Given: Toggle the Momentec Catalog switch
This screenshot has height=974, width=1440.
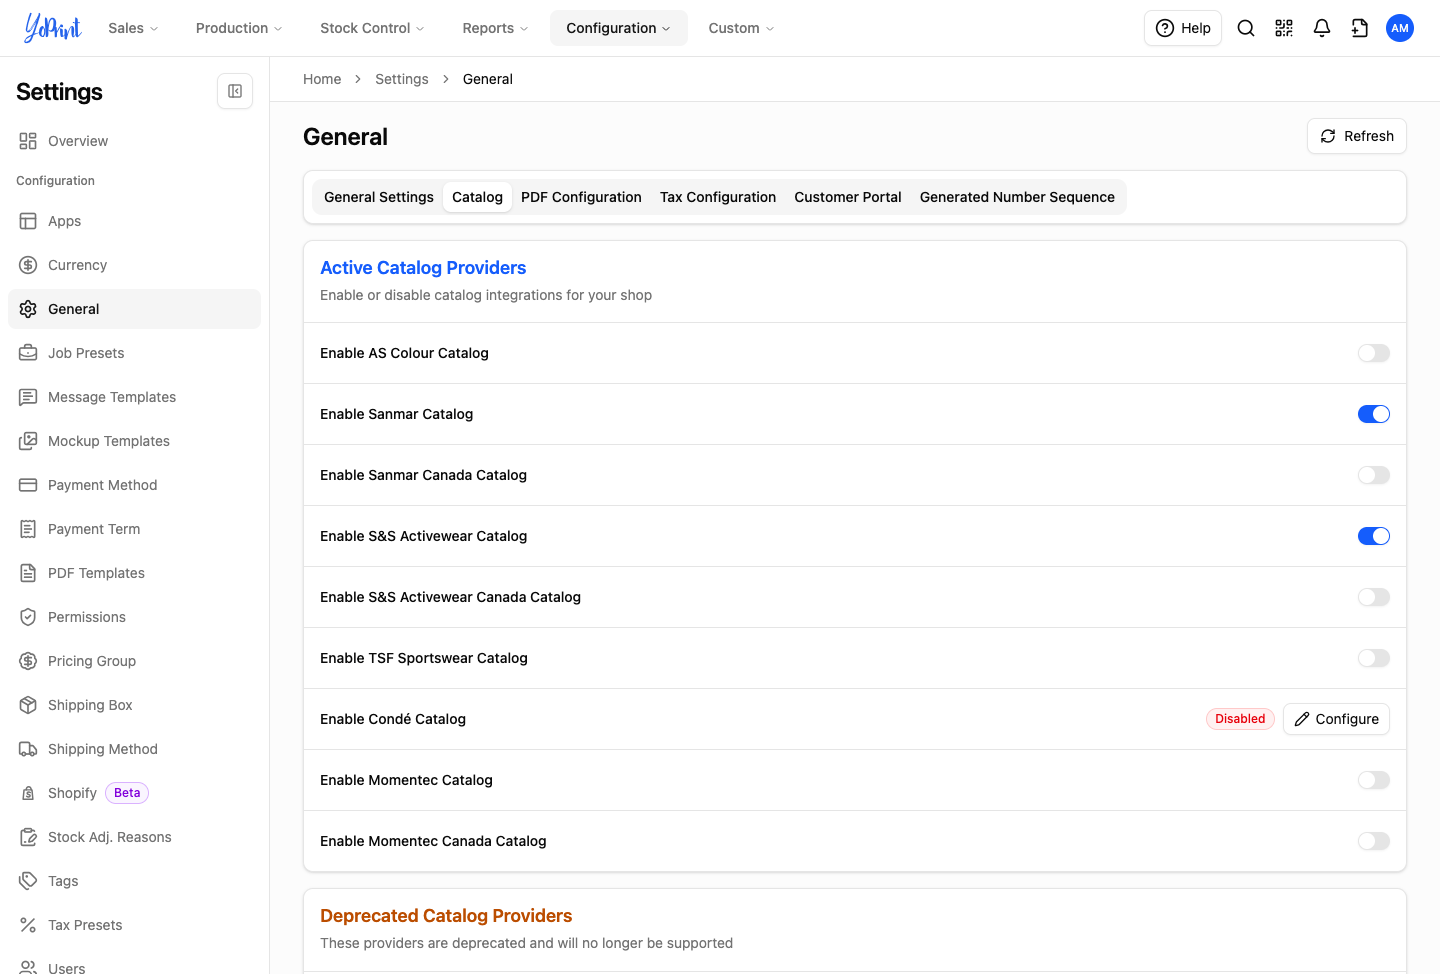Looking at the screenshot, I should [x=1374, y=780].
